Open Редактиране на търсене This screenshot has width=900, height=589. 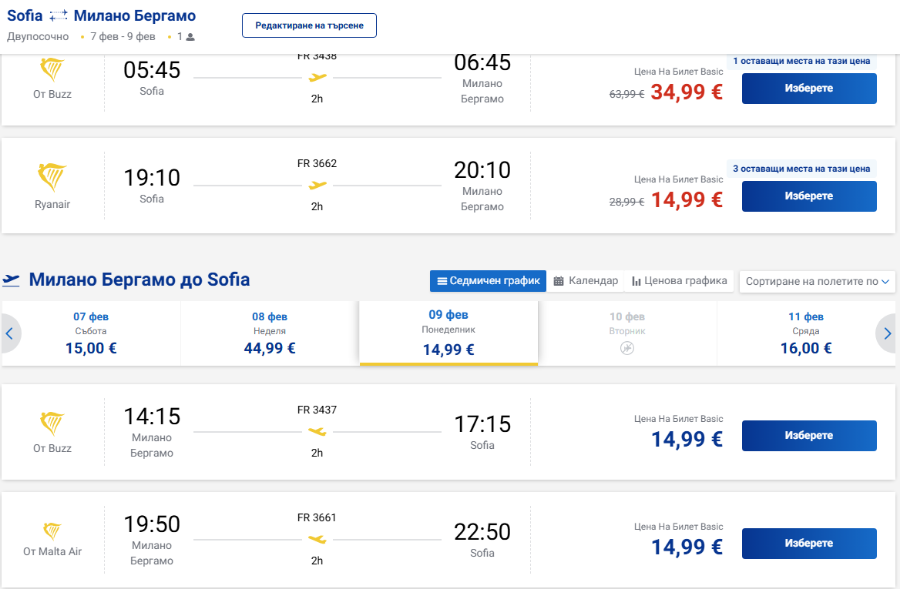(x=309, y=25)
